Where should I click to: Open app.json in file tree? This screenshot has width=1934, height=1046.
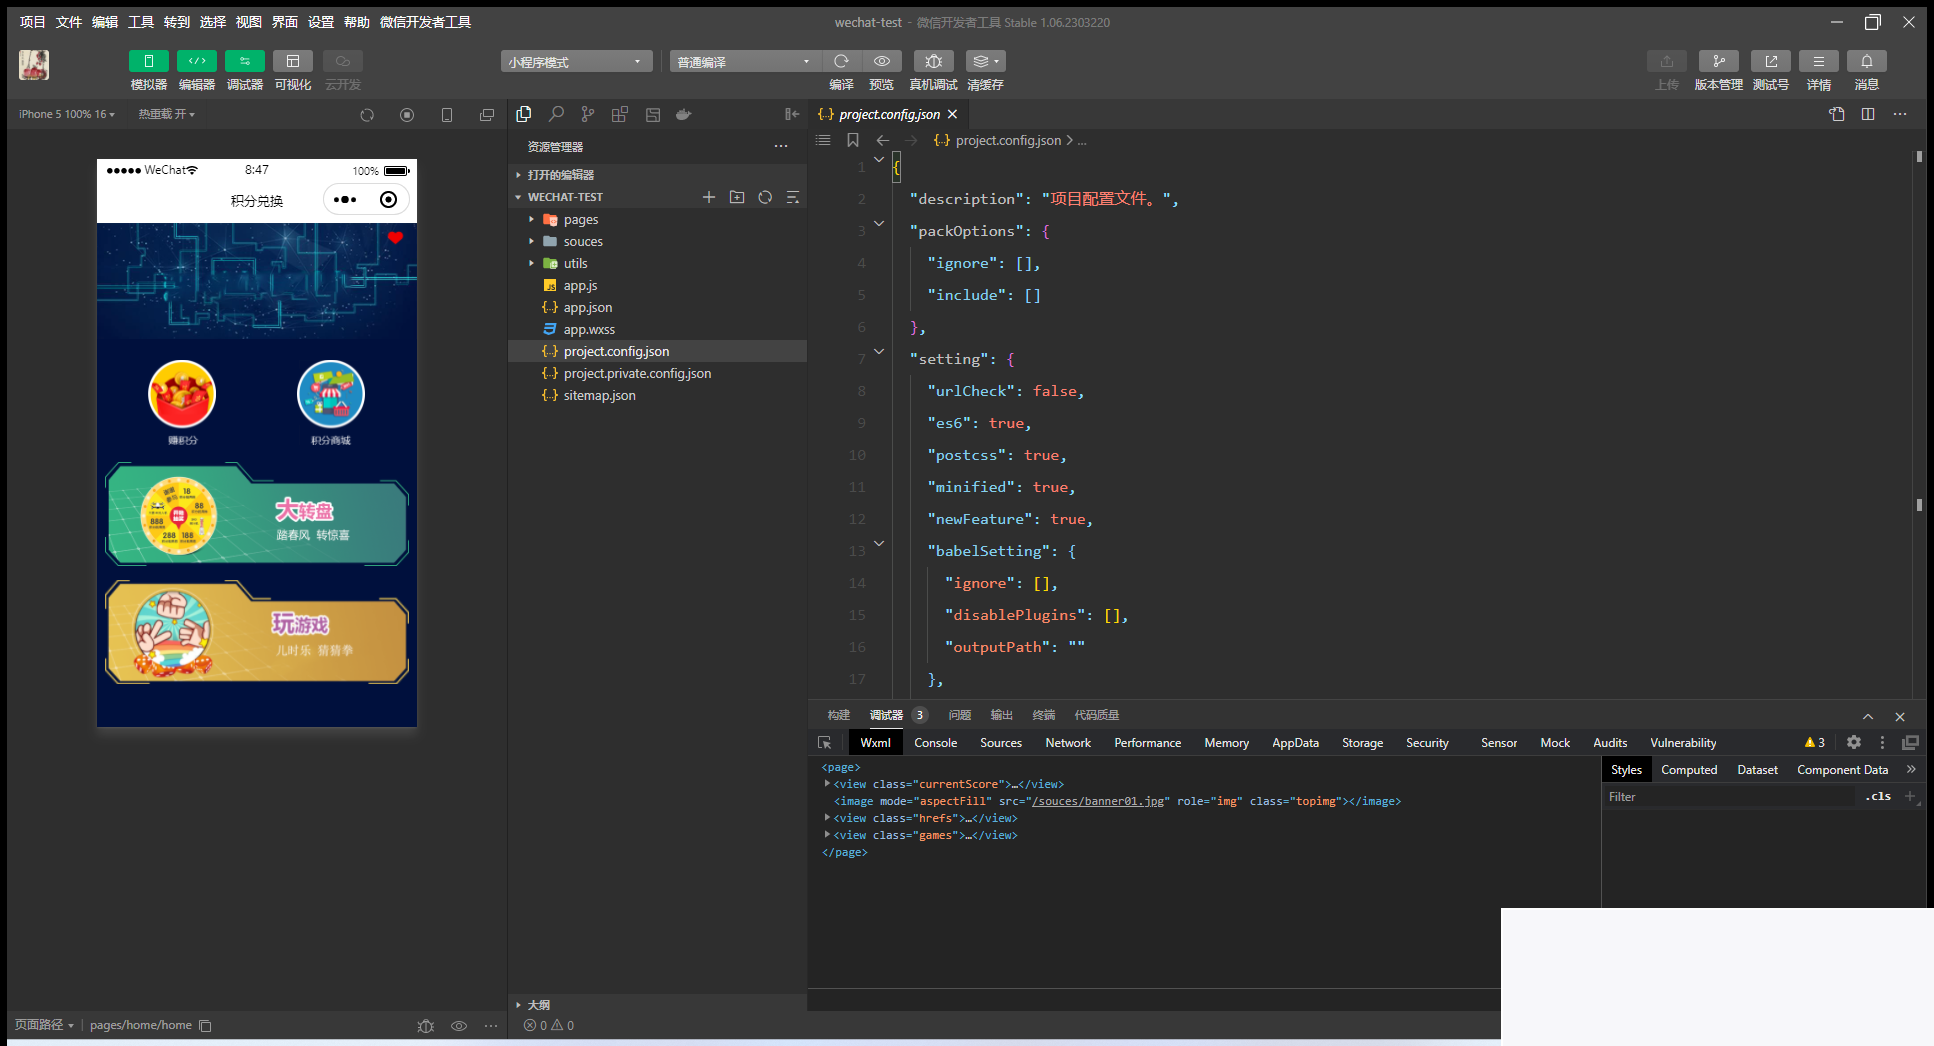tap(587, 308)
